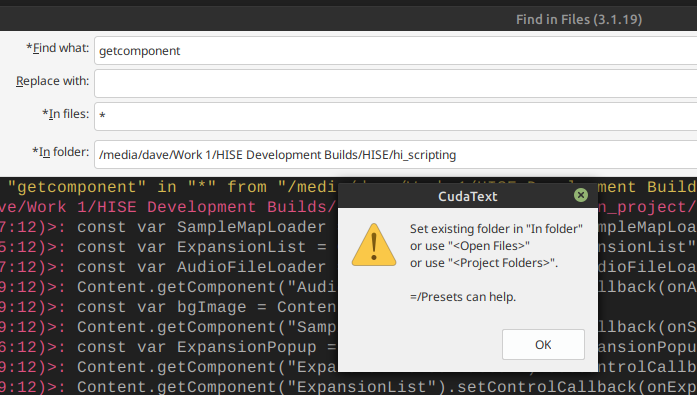Close the CudaText warning dialog
Image resolution: width=697 pixels, height=395 pixels.
click(x=581, y=195)
